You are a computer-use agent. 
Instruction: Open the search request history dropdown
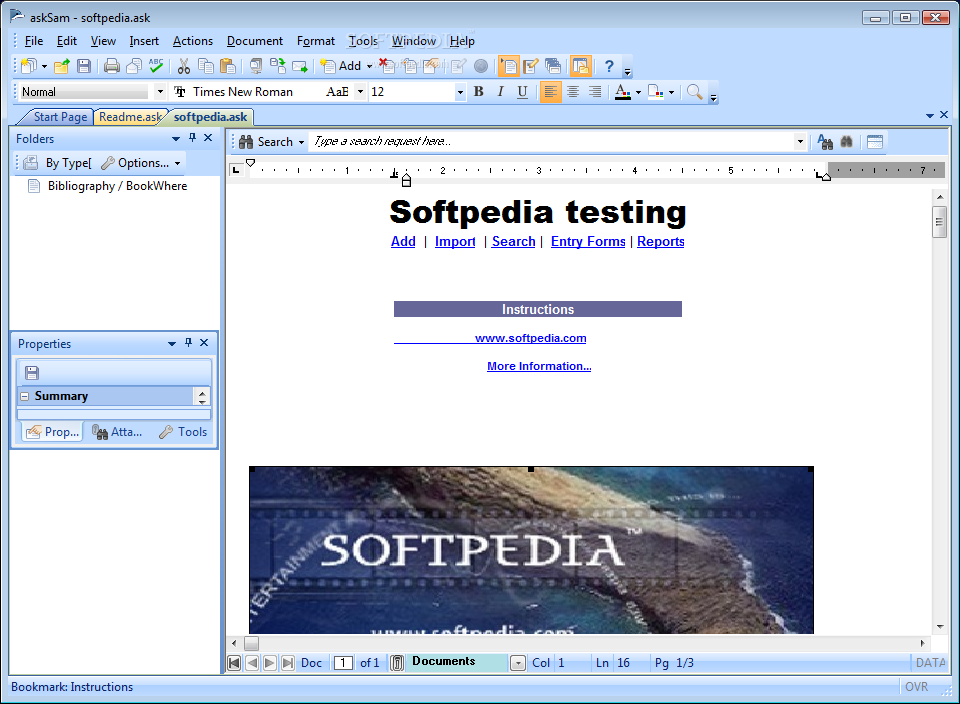800,142
